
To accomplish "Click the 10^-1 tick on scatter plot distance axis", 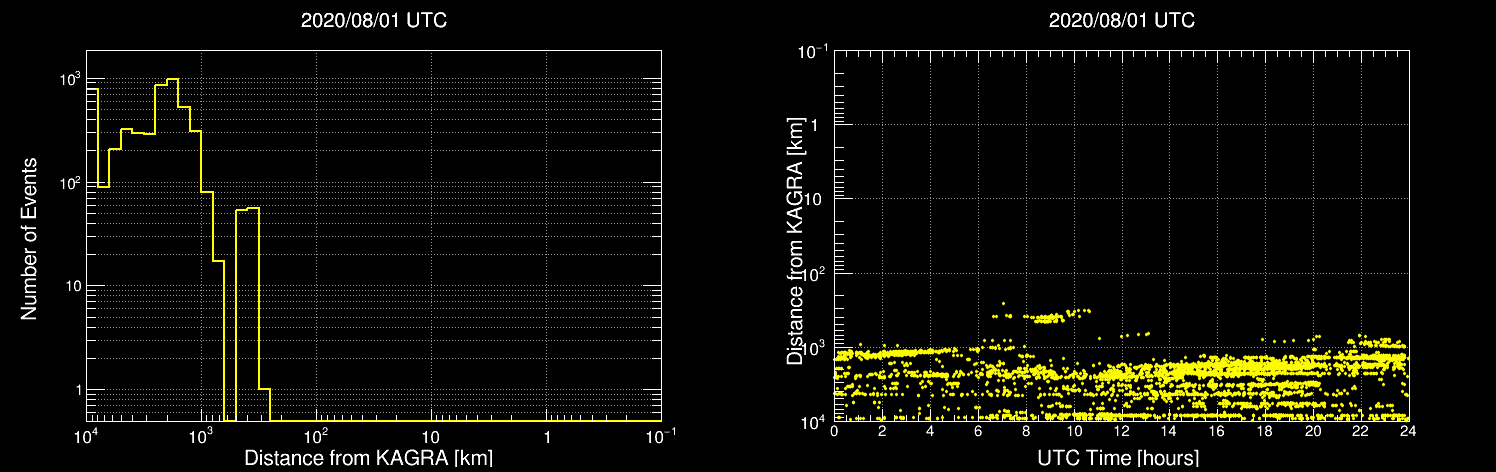I will click(815, 50).
